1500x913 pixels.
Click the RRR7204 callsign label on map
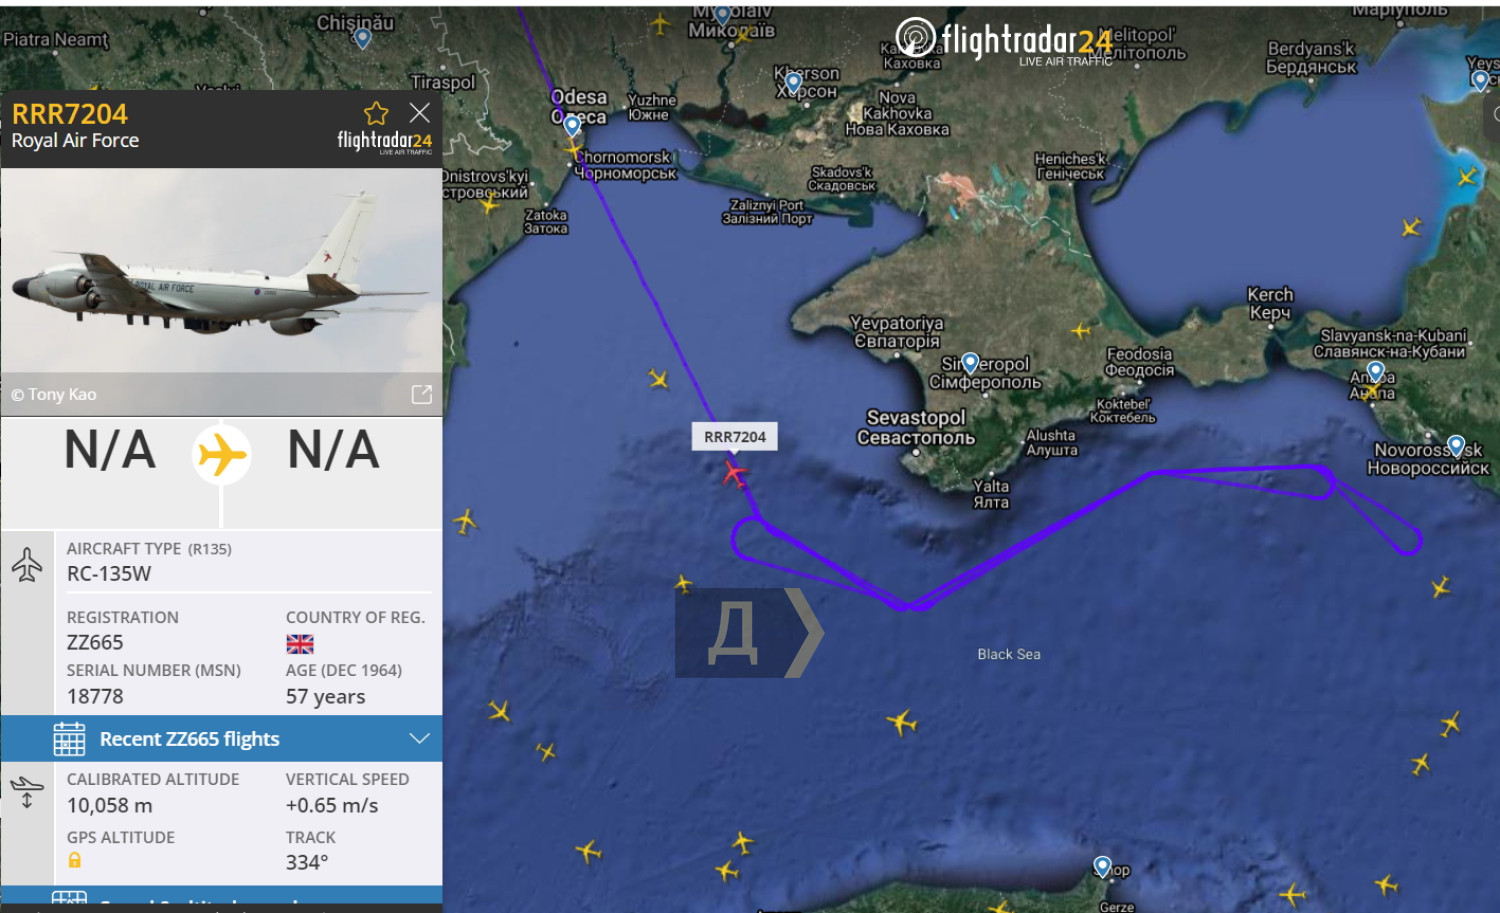(x=735, y=436)
